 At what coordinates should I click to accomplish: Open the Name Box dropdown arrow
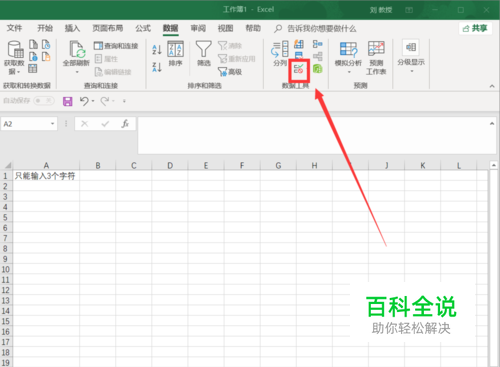pos(52,124)
